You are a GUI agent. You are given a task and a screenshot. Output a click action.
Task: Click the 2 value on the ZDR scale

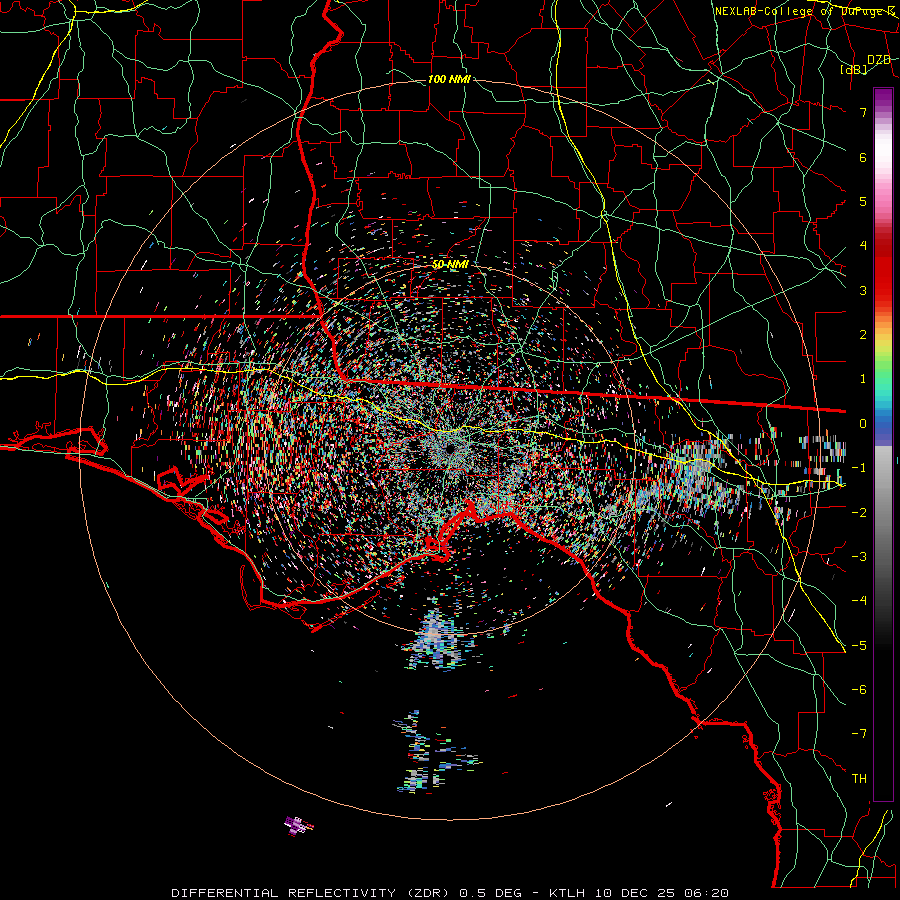863,335
